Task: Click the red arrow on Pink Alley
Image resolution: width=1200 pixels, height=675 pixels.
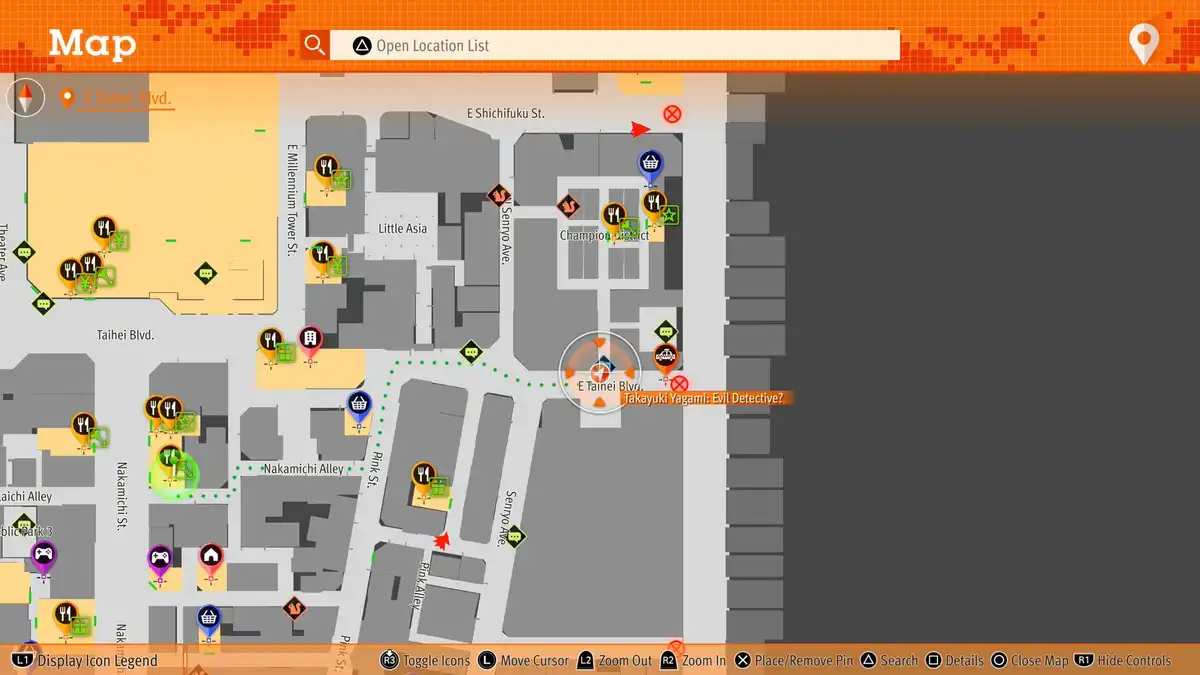Action: click(x=440, y=542)
